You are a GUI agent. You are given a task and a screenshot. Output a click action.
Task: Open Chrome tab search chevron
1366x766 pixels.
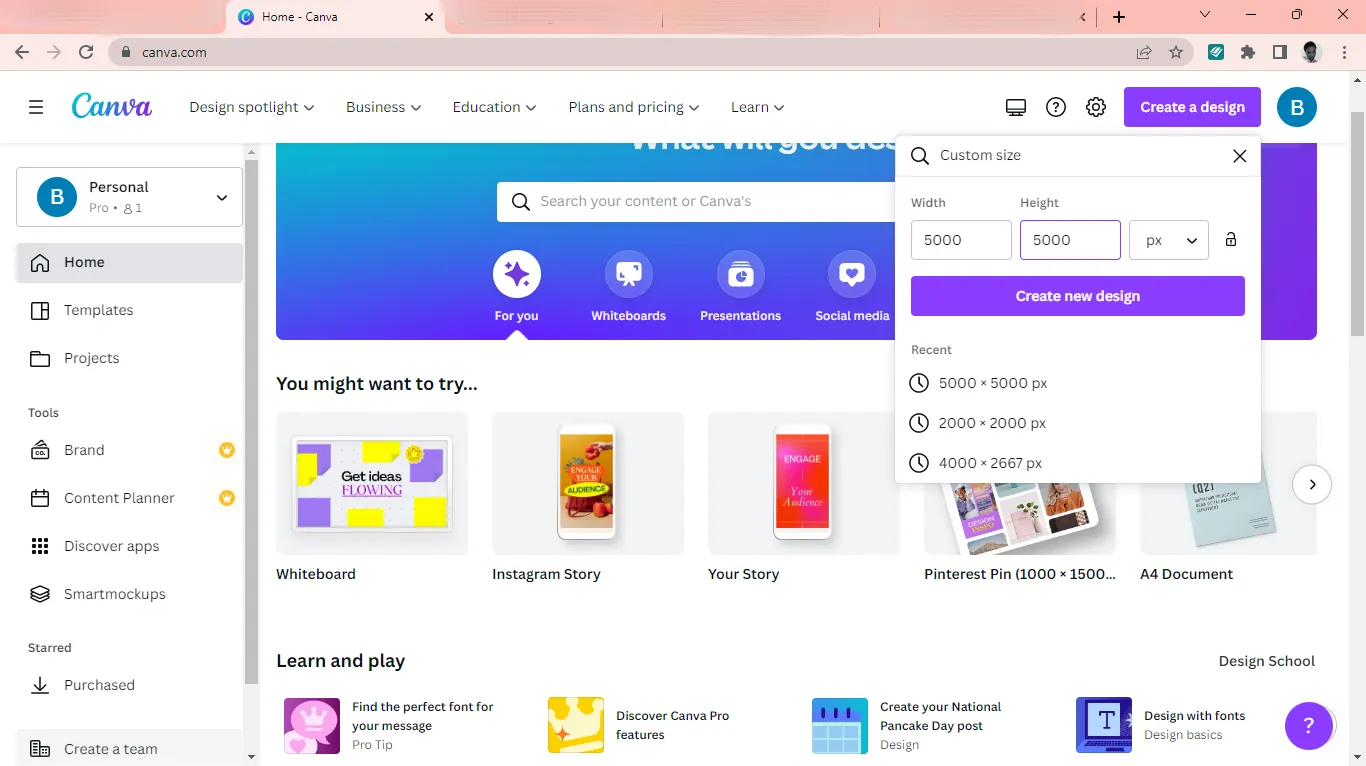click(x=1205, y=15)
